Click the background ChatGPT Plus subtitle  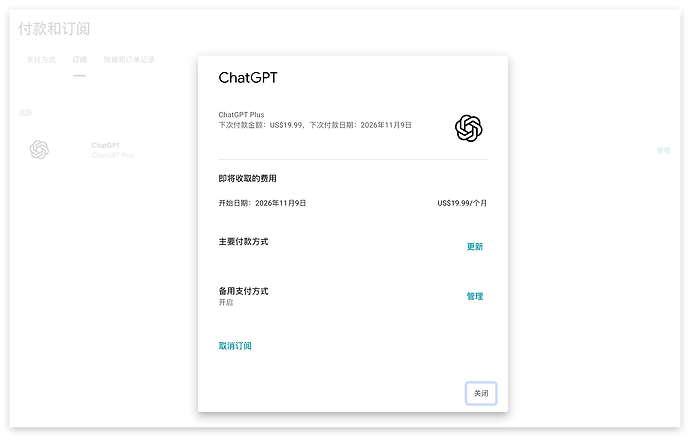pos(113,155)
